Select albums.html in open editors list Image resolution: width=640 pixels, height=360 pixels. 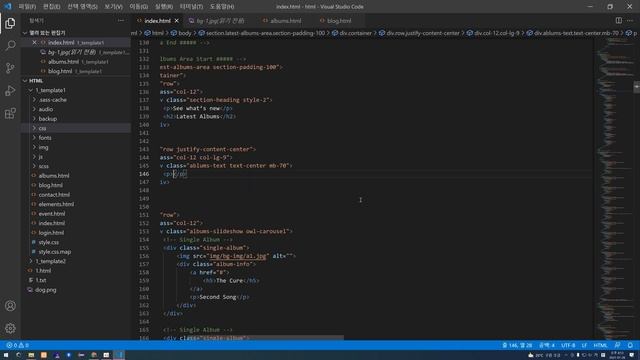click(x=63, y=62)
